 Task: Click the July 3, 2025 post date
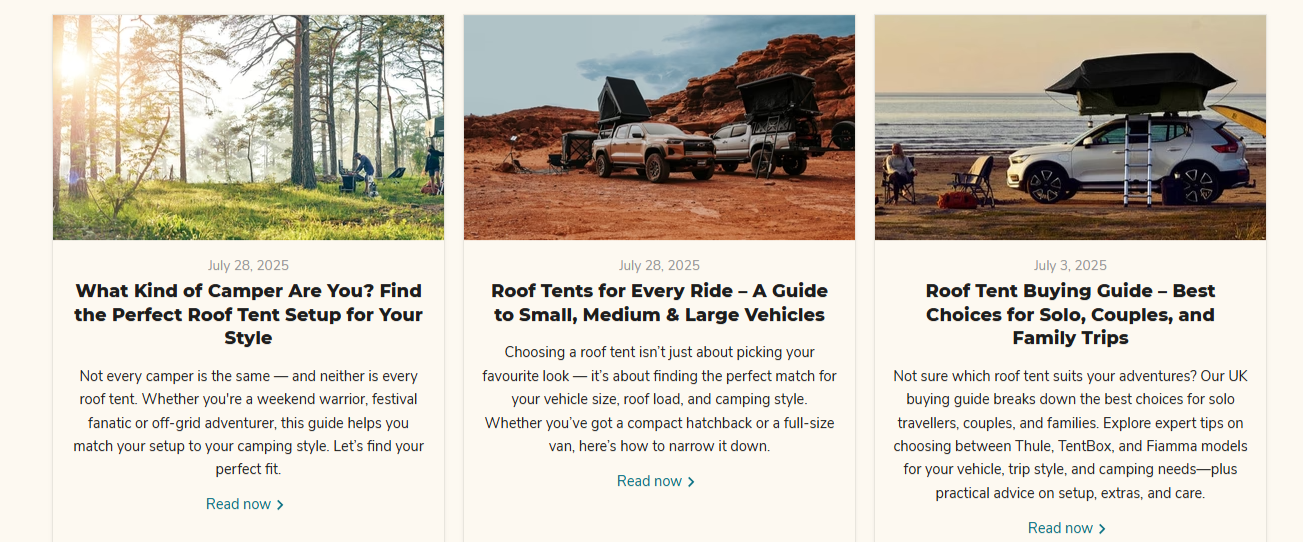(x=1070, y=265)
